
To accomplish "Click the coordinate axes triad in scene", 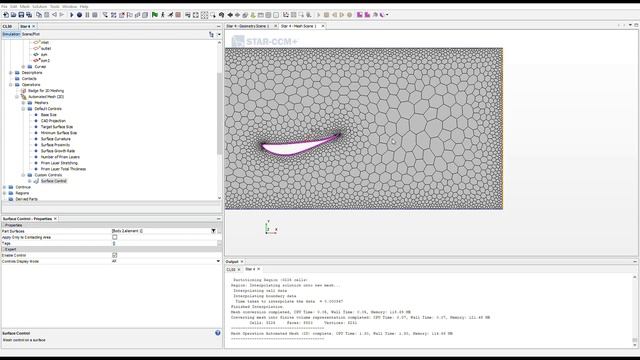I will tap(270, 228).
